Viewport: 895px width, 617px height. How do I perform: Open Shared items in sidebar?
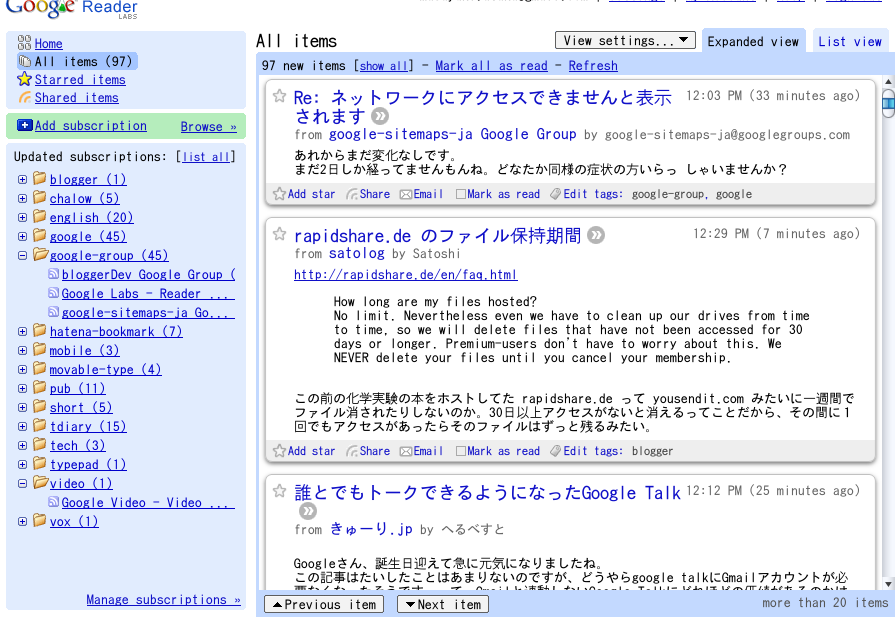click(x=76, y=98)
